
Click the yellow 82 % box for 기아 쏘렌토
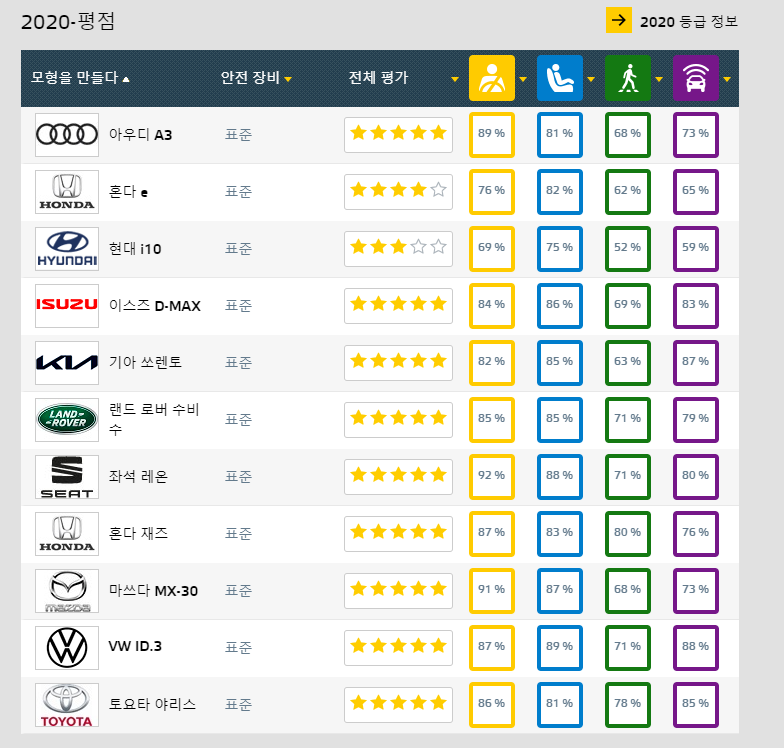click(x=492, y=363)
